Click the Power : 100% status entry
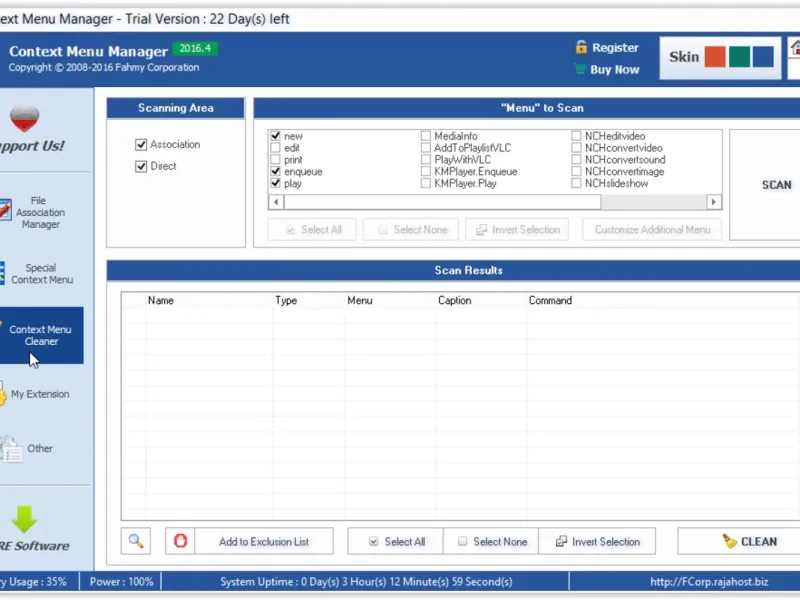 121,582
